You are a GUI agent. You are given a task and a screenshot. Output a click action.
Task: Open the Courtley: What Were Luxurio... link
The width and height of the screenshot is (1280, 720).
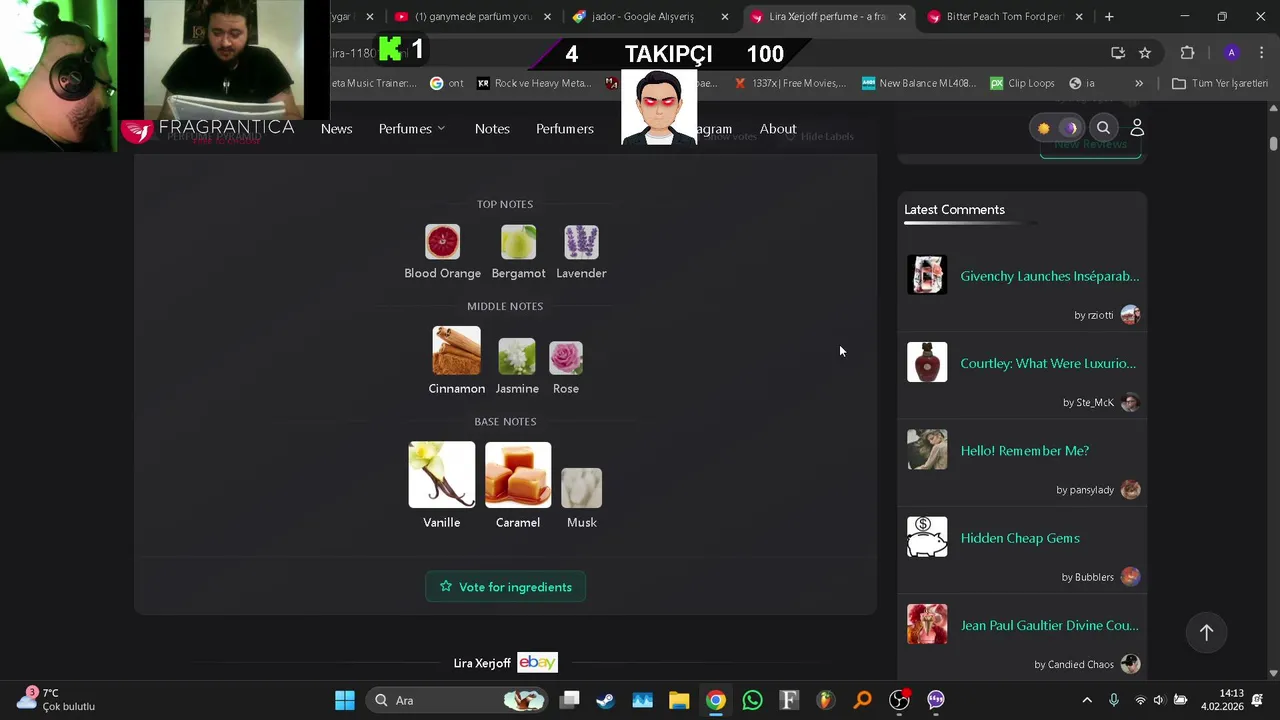click(x=1048, y=363)
